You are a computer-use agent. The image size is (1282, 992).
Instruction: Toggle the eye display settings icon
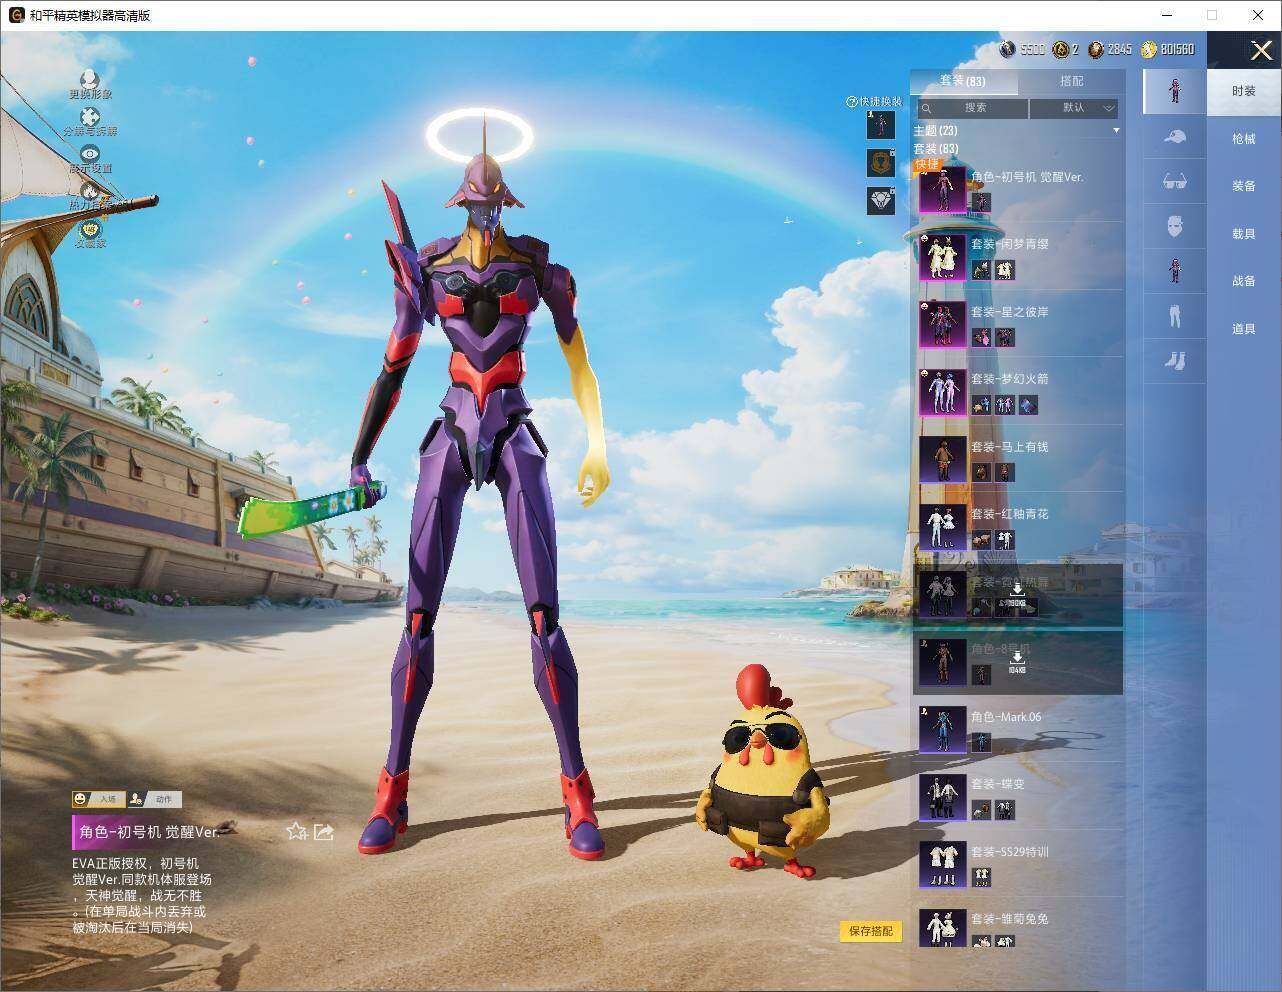pyautogui.click(x=90, y=154)
